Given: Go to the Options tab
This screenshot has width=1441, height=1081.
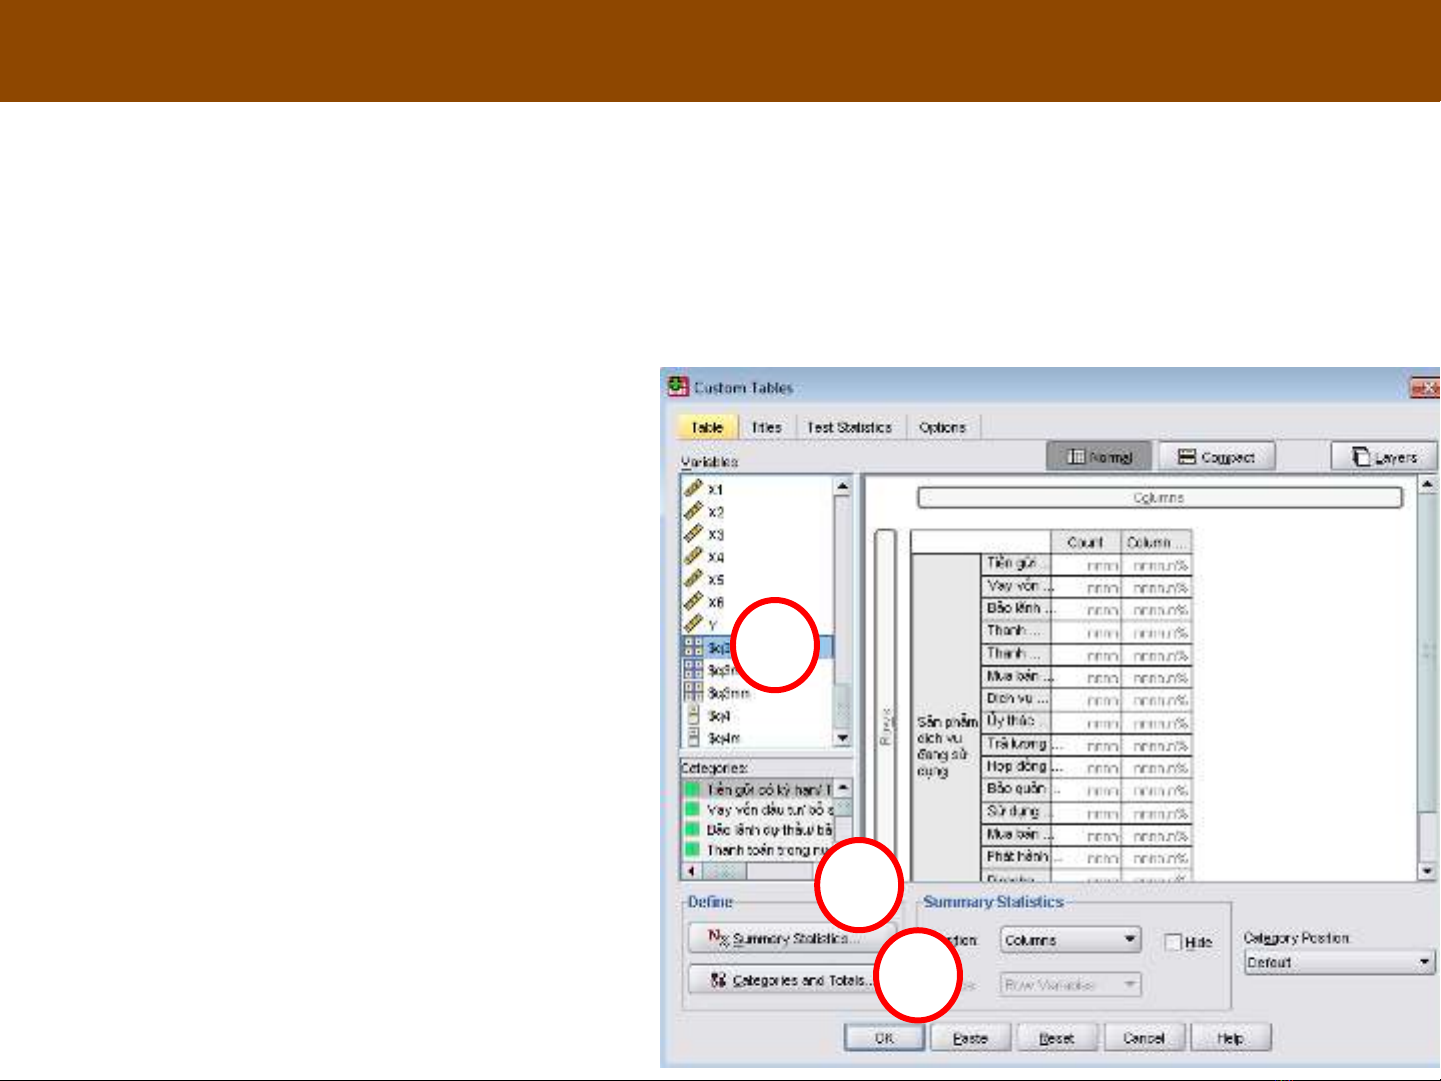Looking at the screenshot, I should click(942, 427).
